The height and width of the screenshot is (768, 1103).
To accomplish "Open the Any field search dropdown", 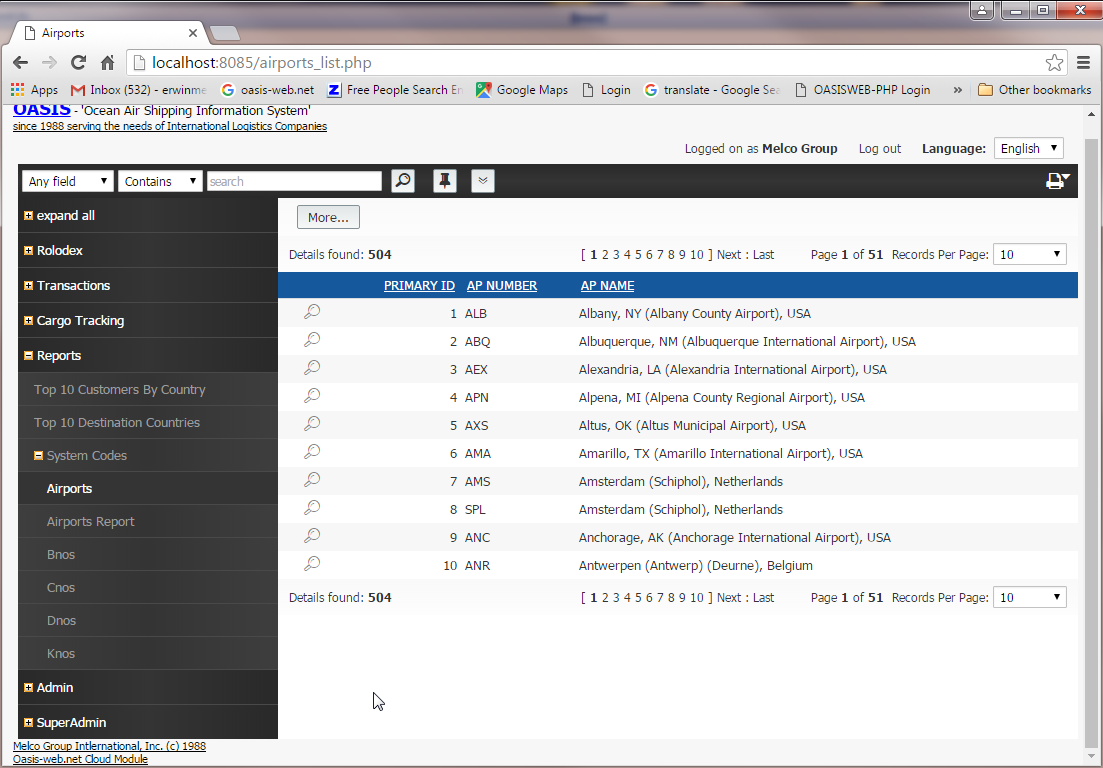I will pyautogui.click(x=68, y=181).
